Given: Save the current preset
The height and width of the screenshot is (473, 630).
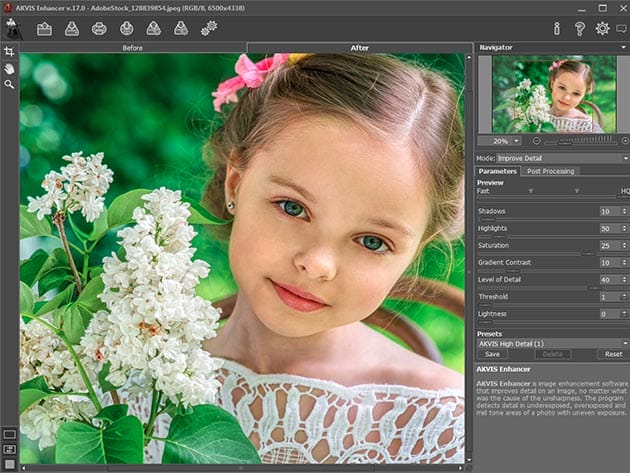Looking at the screenshot, I should (x=492, y=354).
